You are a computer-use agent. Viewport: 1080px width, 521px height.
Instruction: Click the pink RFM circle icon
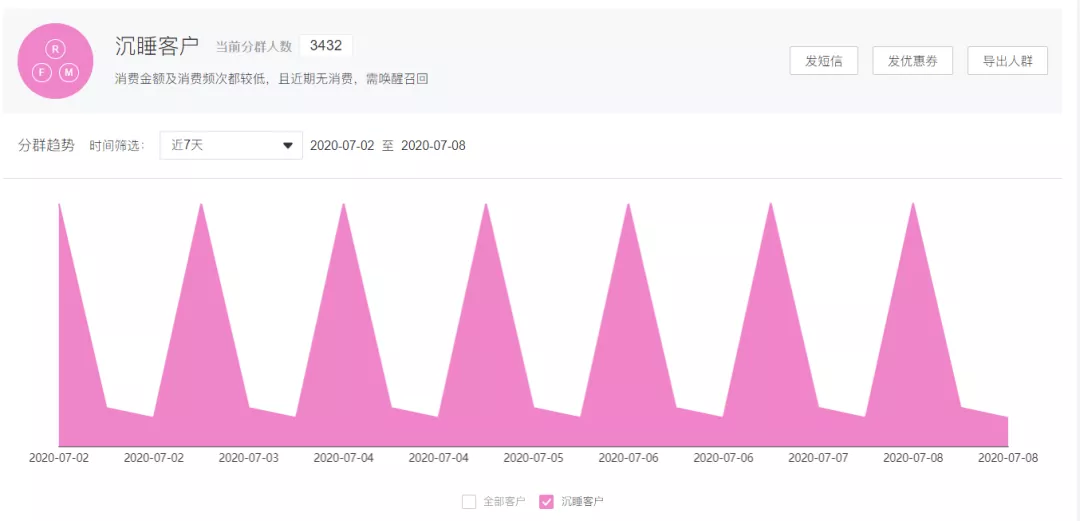point(55,61)
